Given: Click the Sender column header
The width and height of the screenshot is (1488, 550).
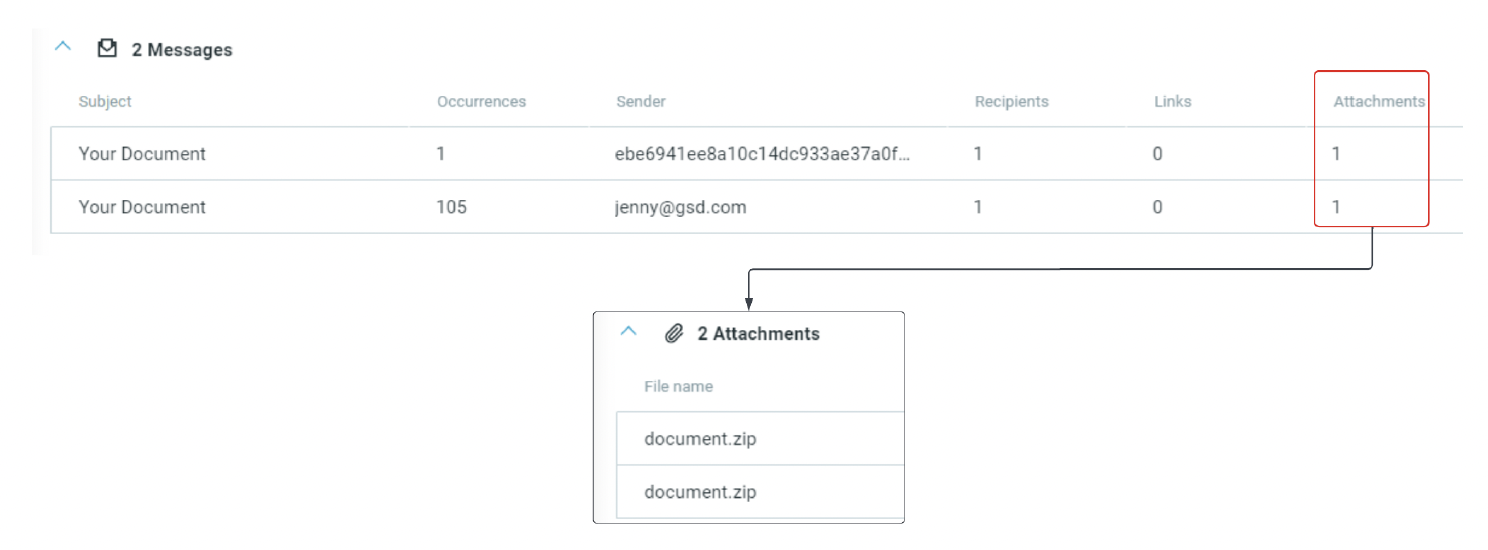Looking at the screenshot, I should [x=641, y=102].
